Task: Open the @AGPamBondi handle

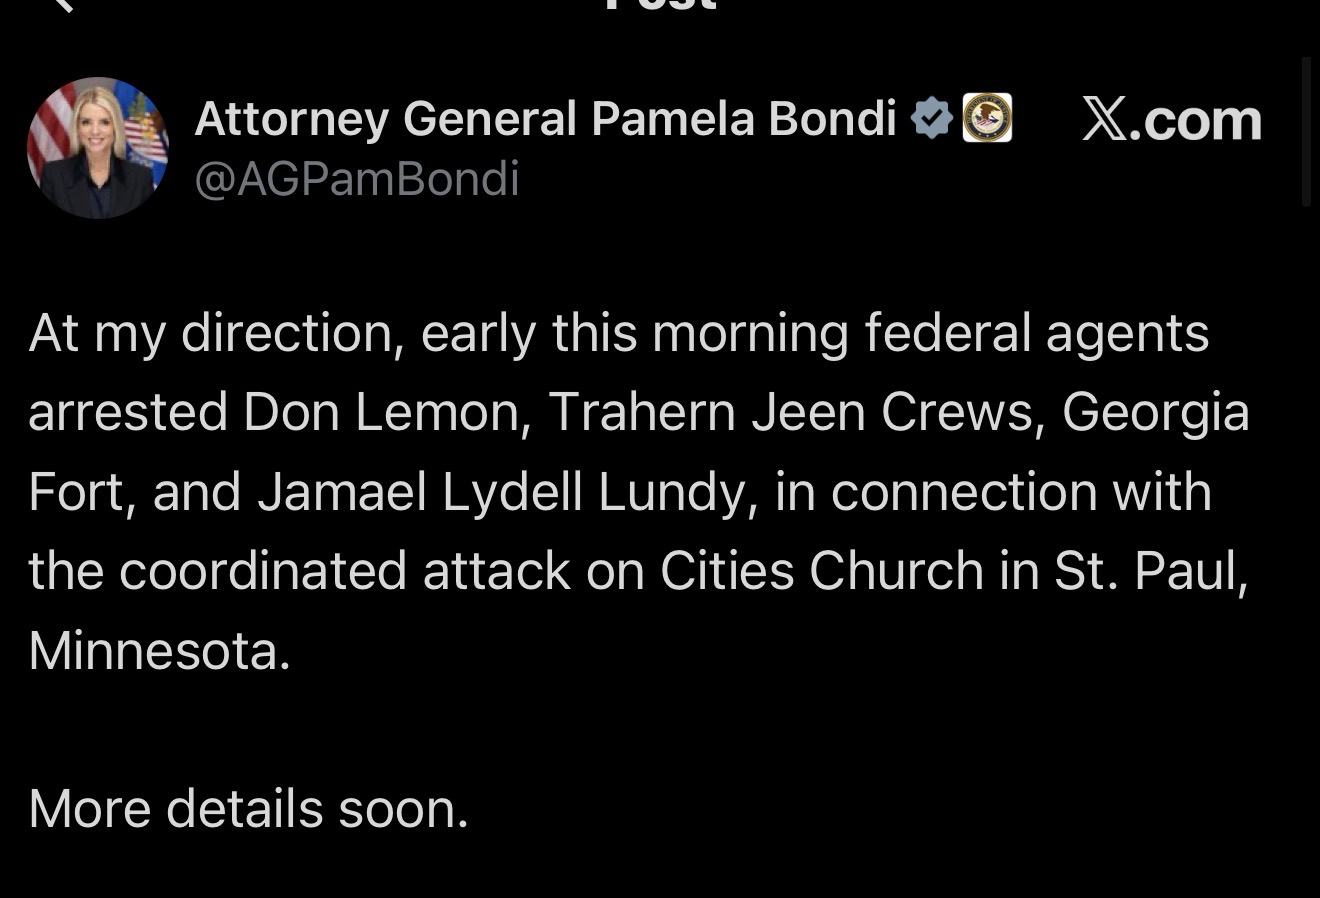Action: (356, 179)
